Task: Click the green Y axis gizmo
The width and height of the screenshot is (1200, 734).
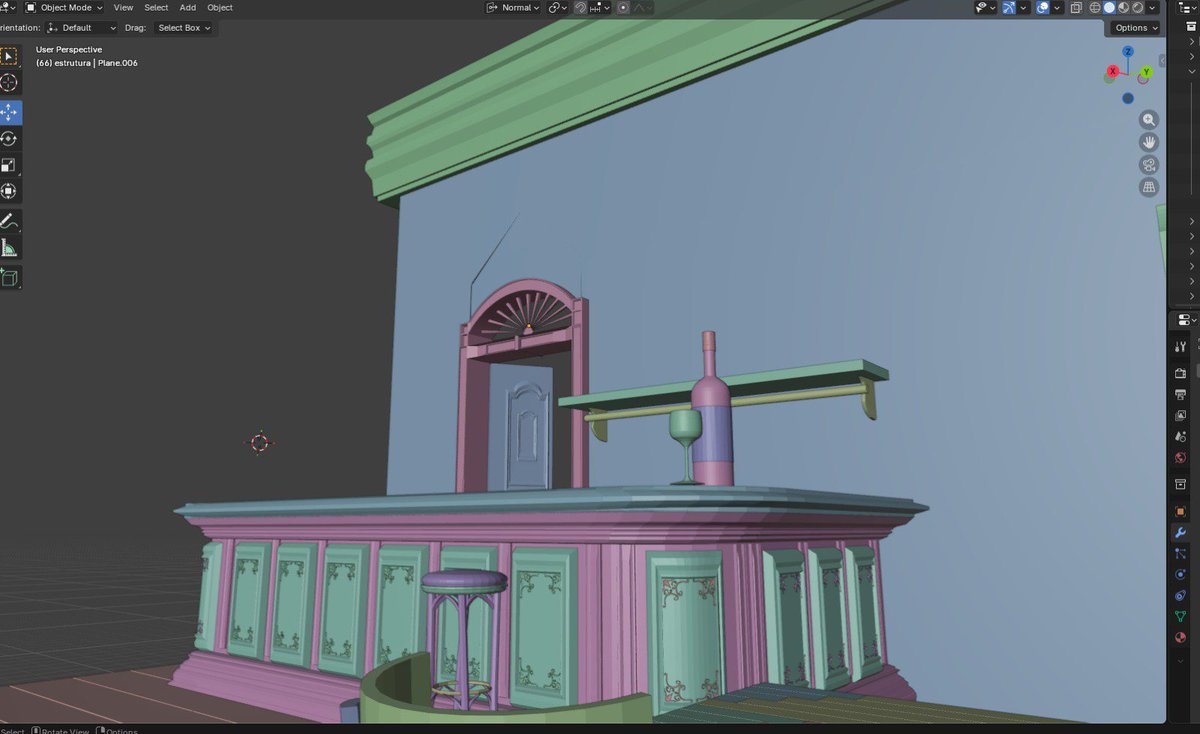Action: pyautogui.click(x=1147, y=71)
